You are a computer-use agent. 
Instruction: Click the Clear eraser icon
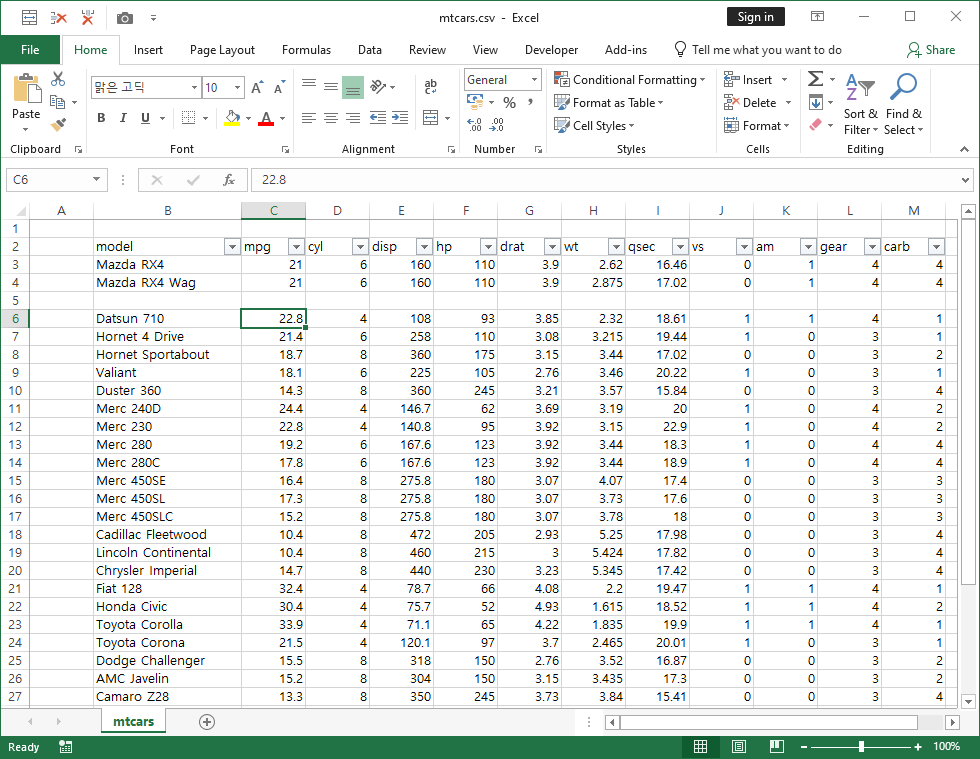[815, 125]
